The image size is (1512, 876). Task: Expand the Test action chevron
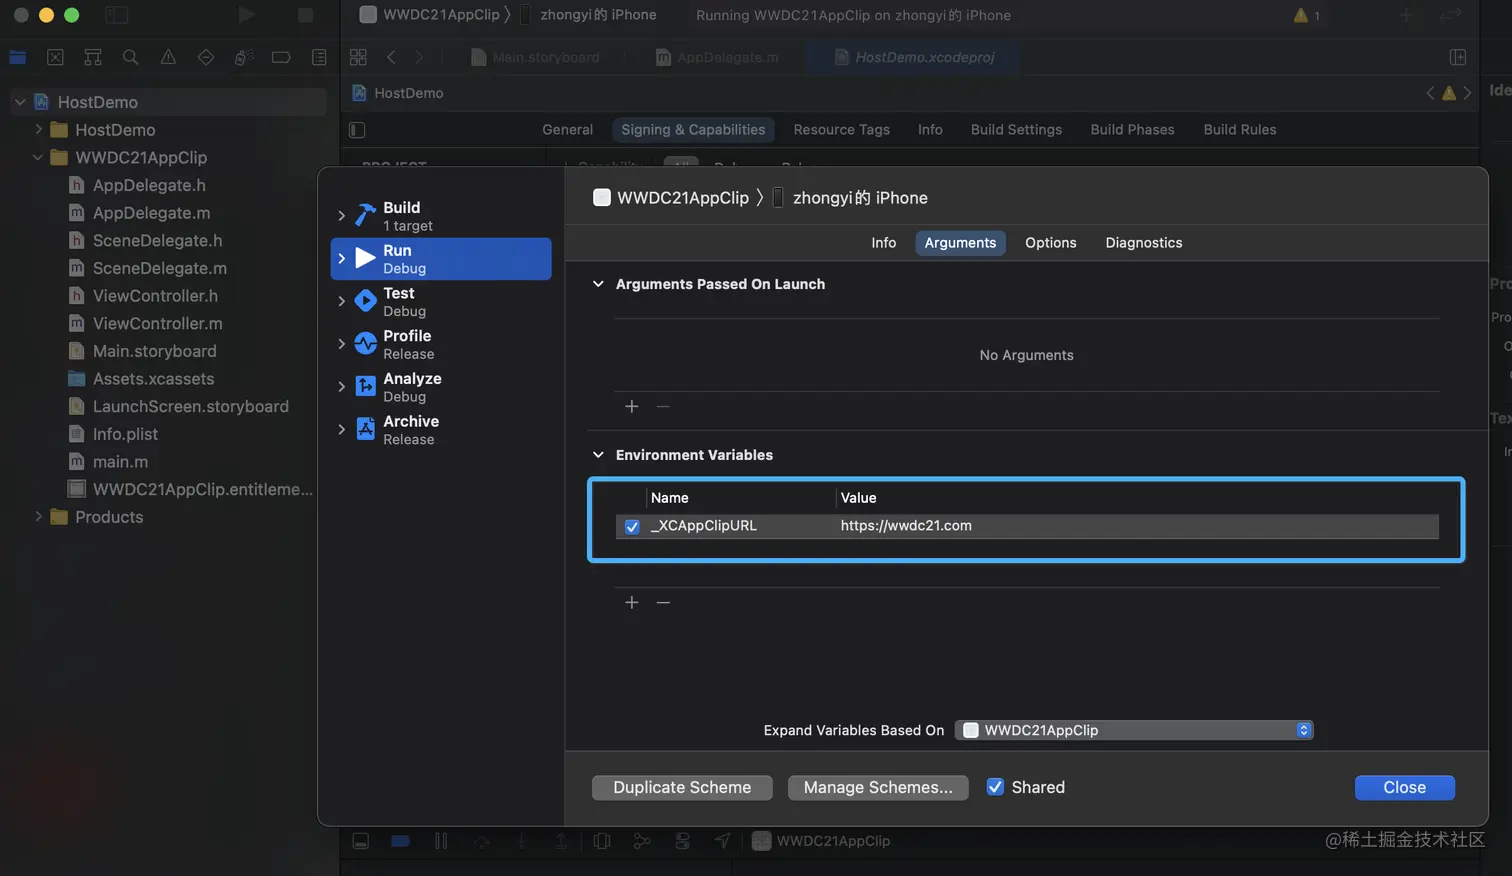coord(341,301)
